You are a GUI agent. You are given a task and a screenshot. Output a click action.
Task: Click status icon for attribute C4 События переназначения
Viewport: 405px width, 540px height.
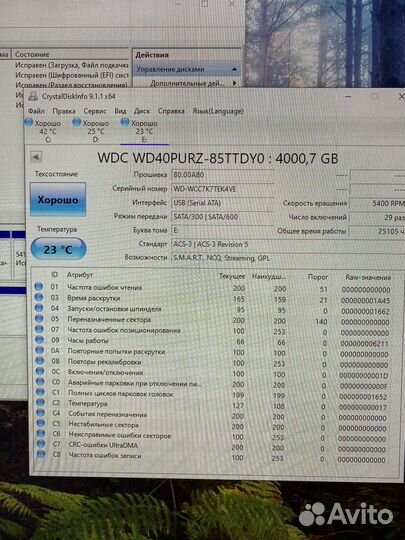point(41,412)
